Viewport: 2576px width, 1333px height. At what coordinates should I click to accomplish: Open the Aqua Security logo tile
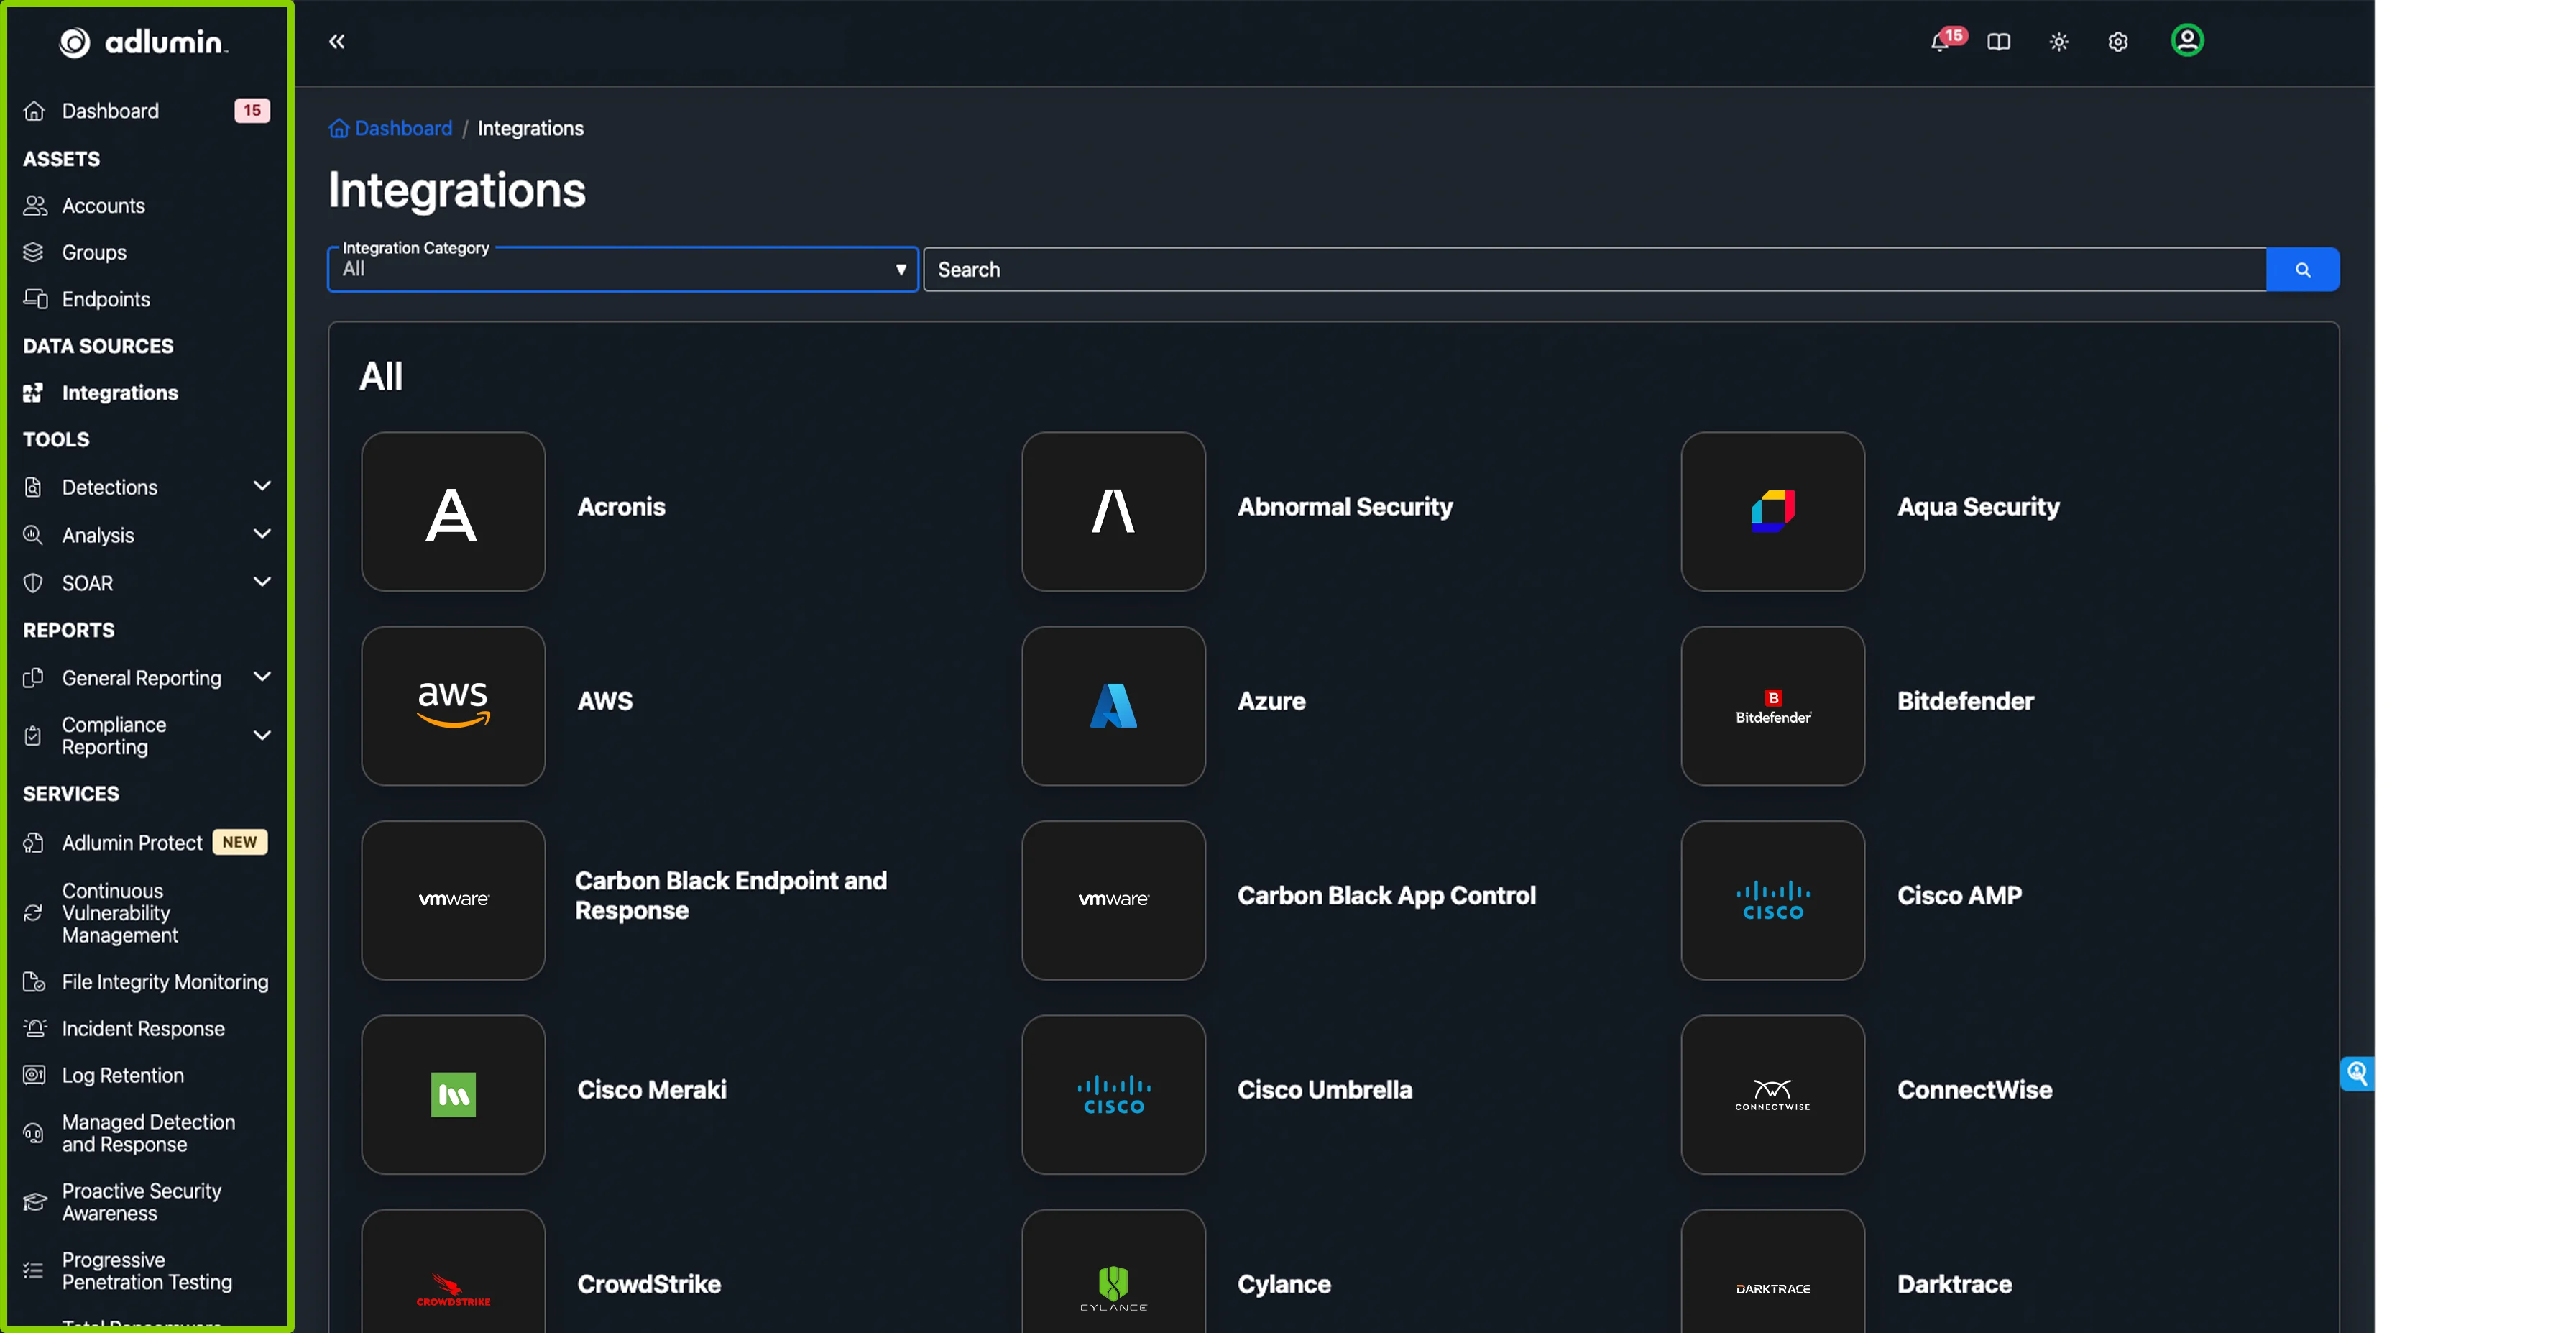pos(1772,511)
